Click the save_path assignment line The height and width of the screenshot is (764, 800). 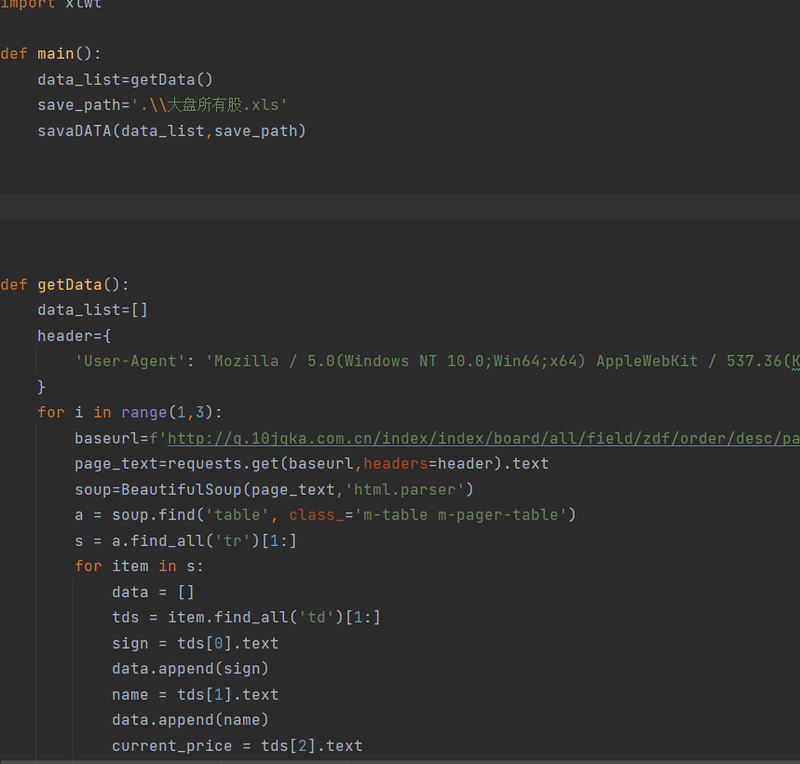[x=162, y=105]
